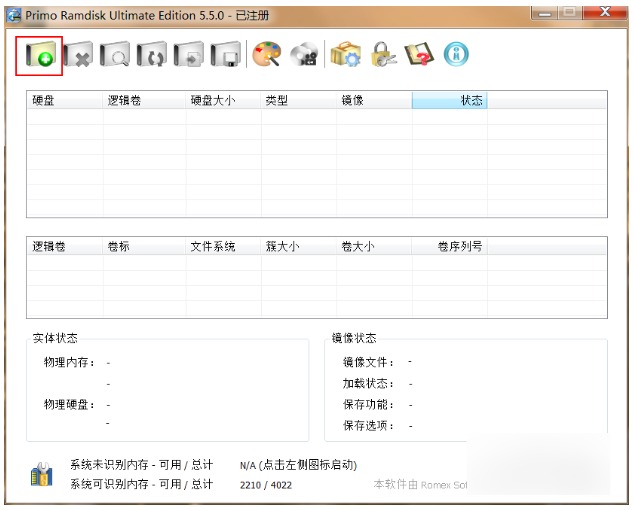Delete the selected RAM disk
Viewport: 634px width, 510px height.
[78, 54]
